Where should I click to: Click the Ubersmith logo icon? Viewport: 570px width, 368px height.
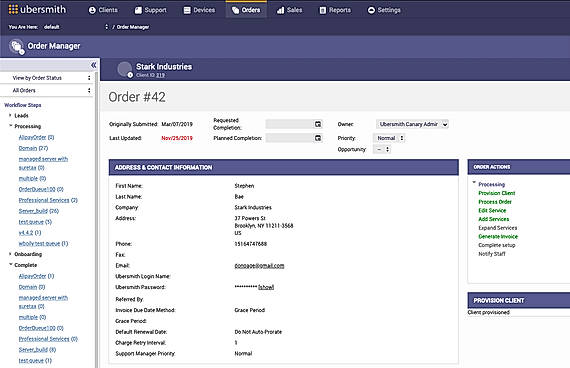(x=13, y=9)
